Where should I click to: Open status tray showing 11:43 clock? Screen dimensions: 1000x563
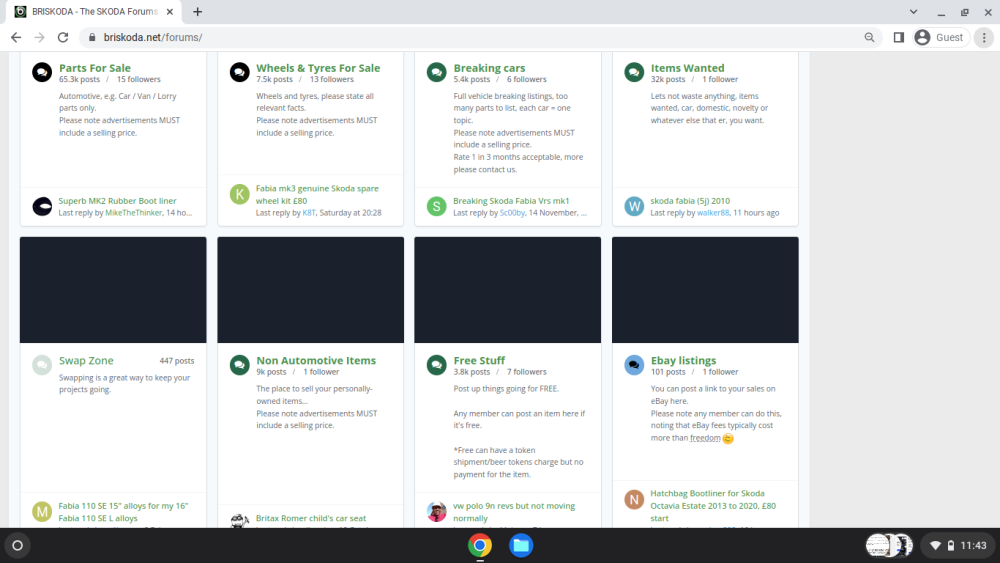tap(959, 545)
